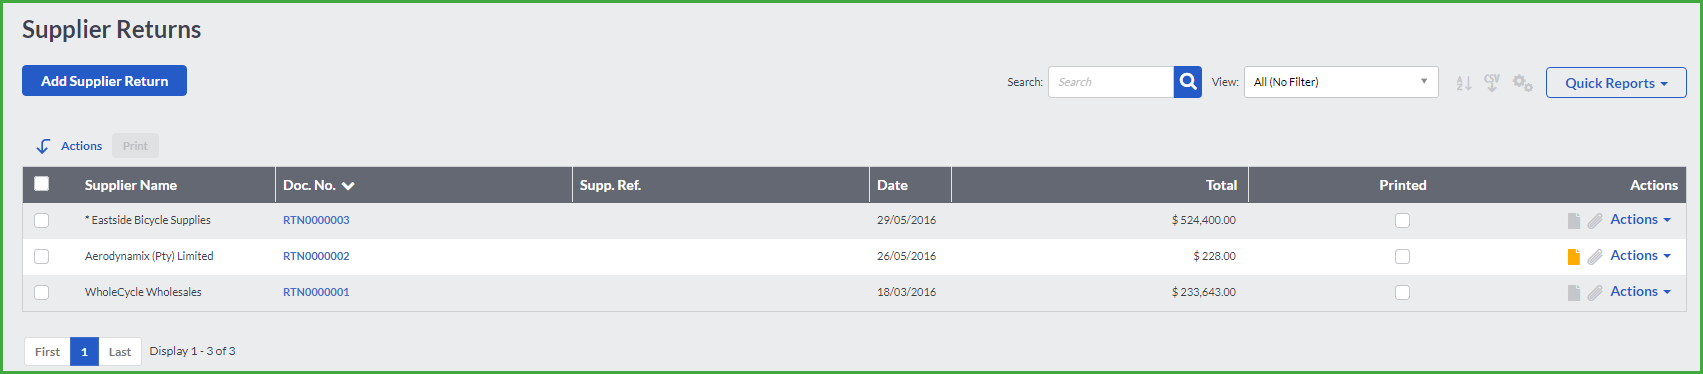Open document link RTN0000001
This screenshot has height=374, width=1703.
click(316, 292)
